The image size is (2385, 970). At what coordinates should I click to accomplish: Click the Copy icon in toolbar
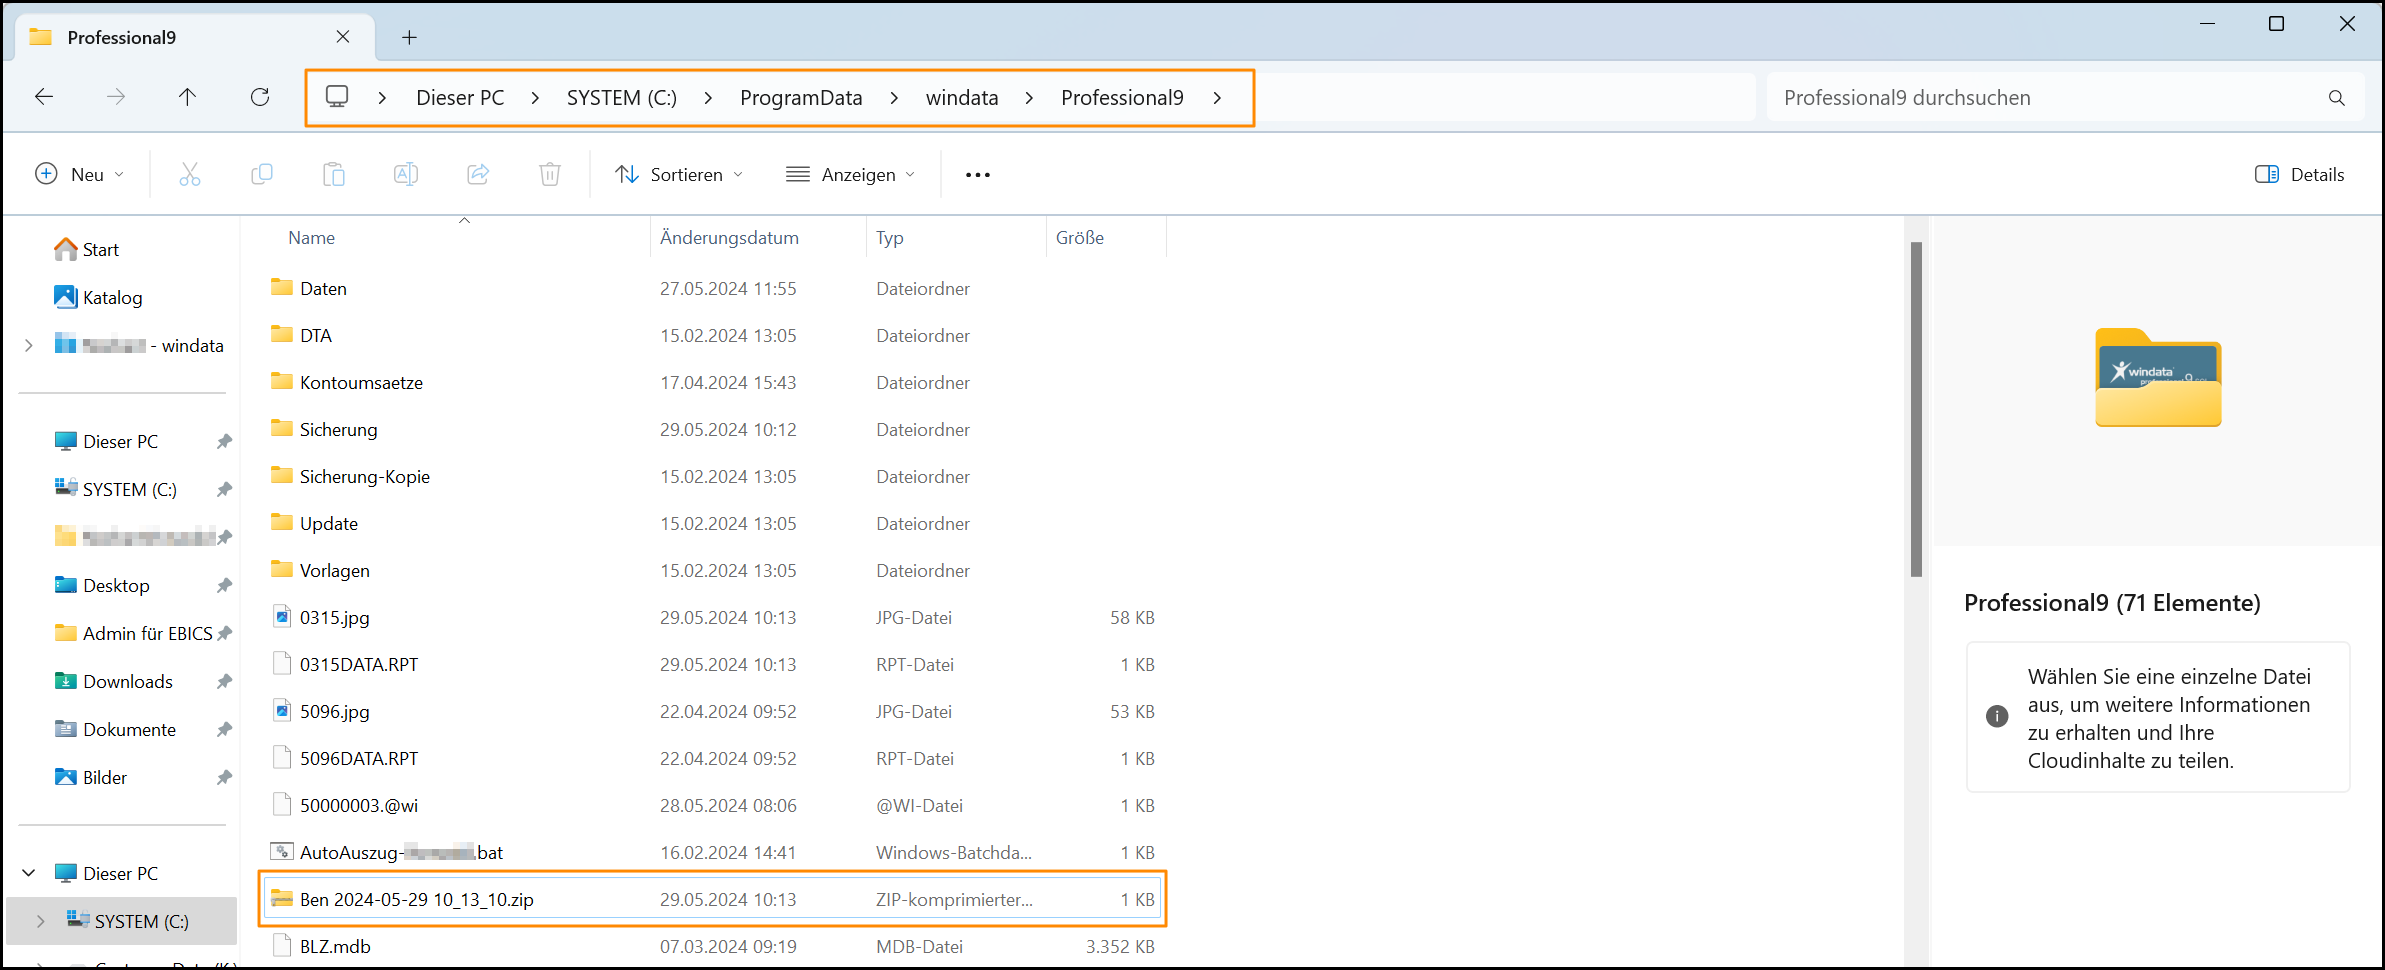[262, 175]
